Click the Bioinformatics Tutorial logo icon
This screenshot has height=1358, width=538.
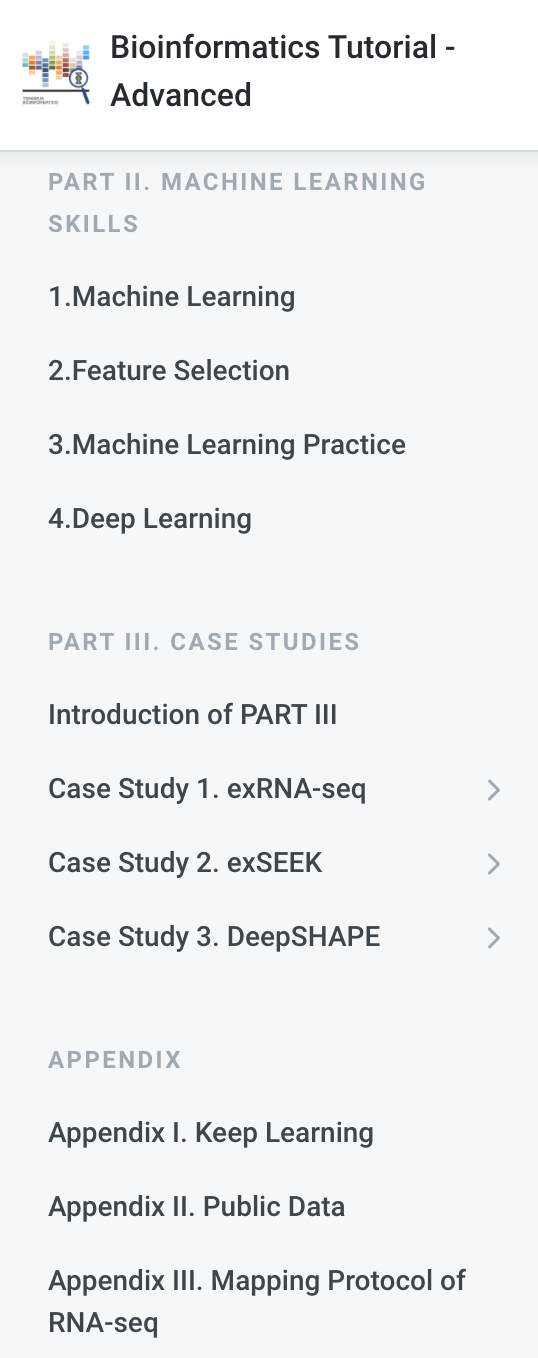click(x=56, y=72)
